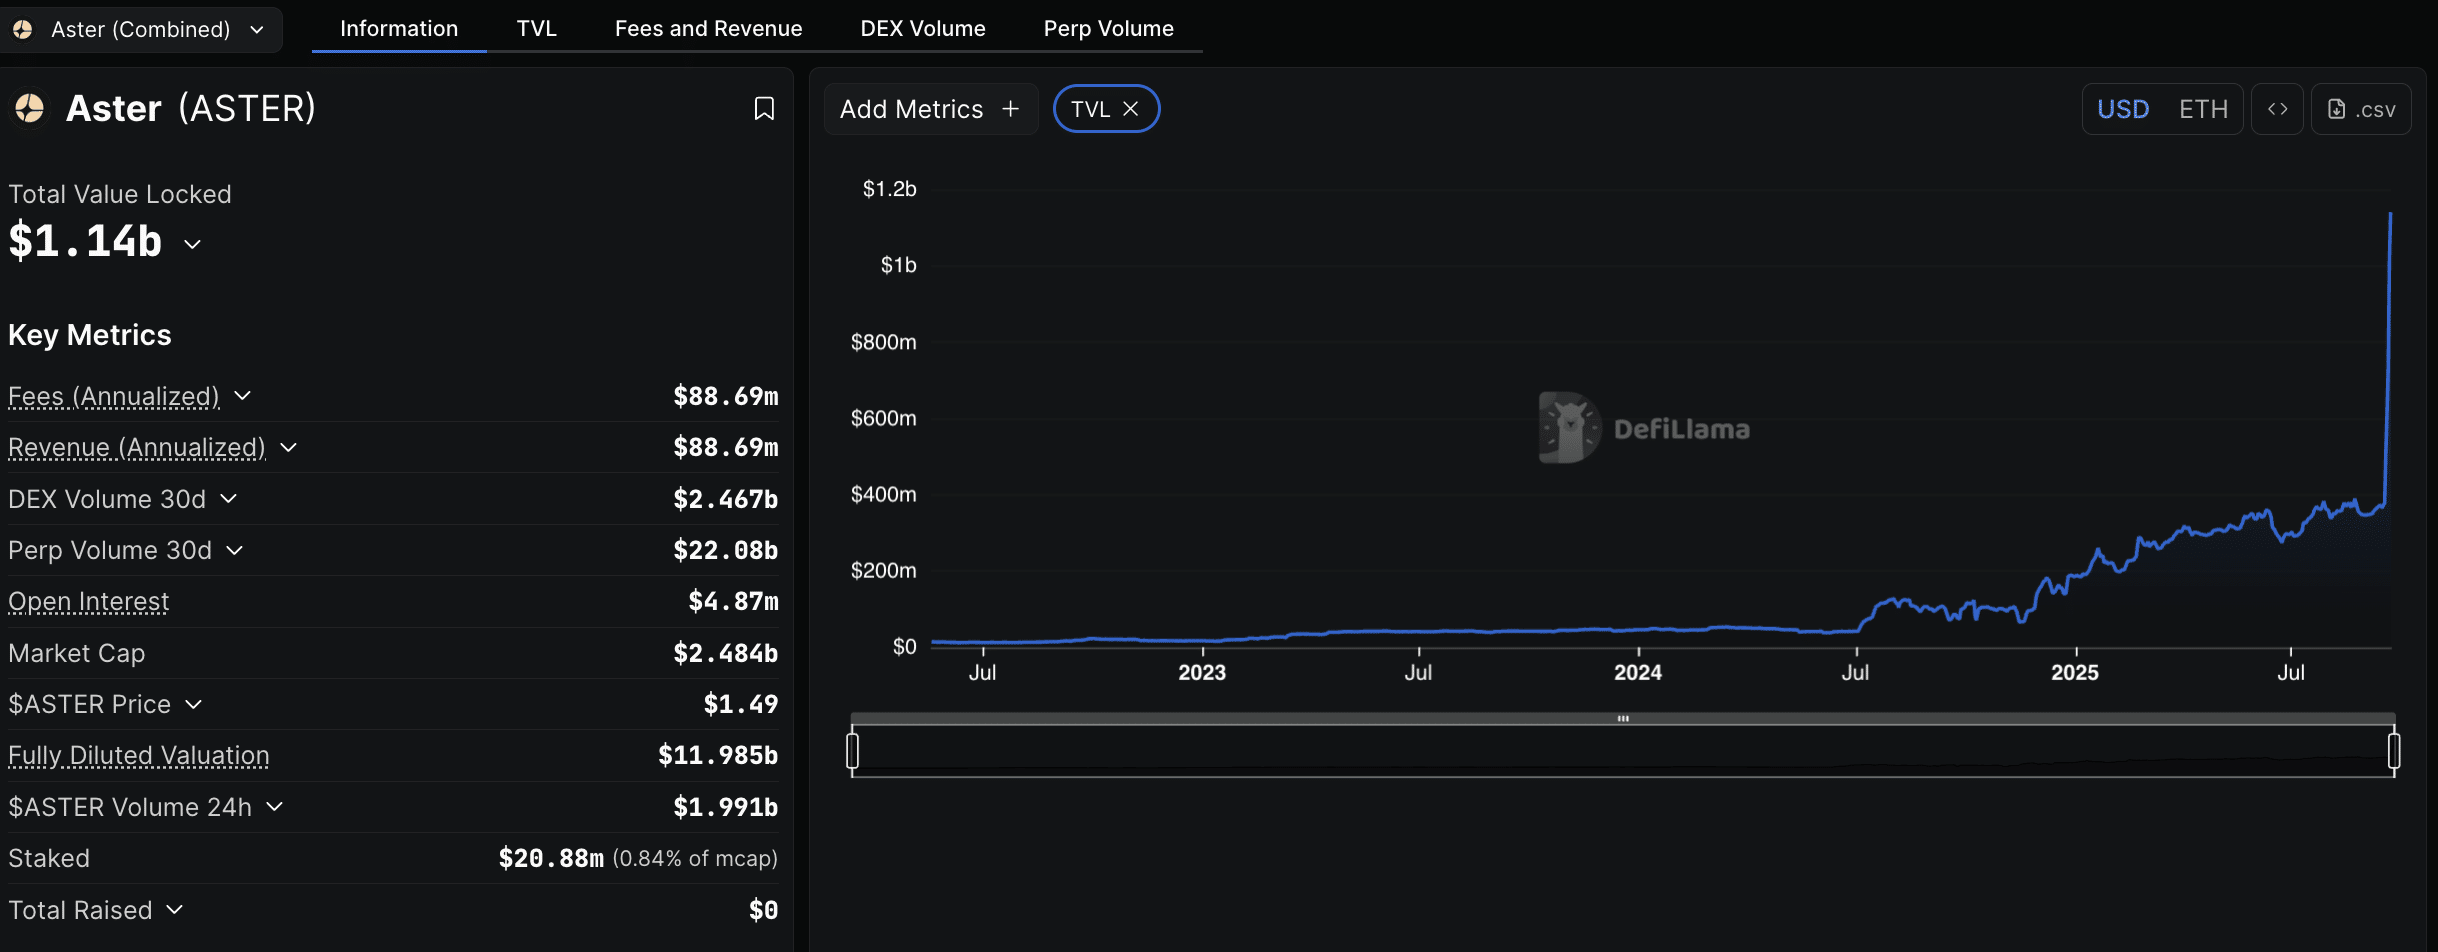Bookmark the Aster protocol
Viewport: 2438px width, 952px height.
tap(764, 109)
